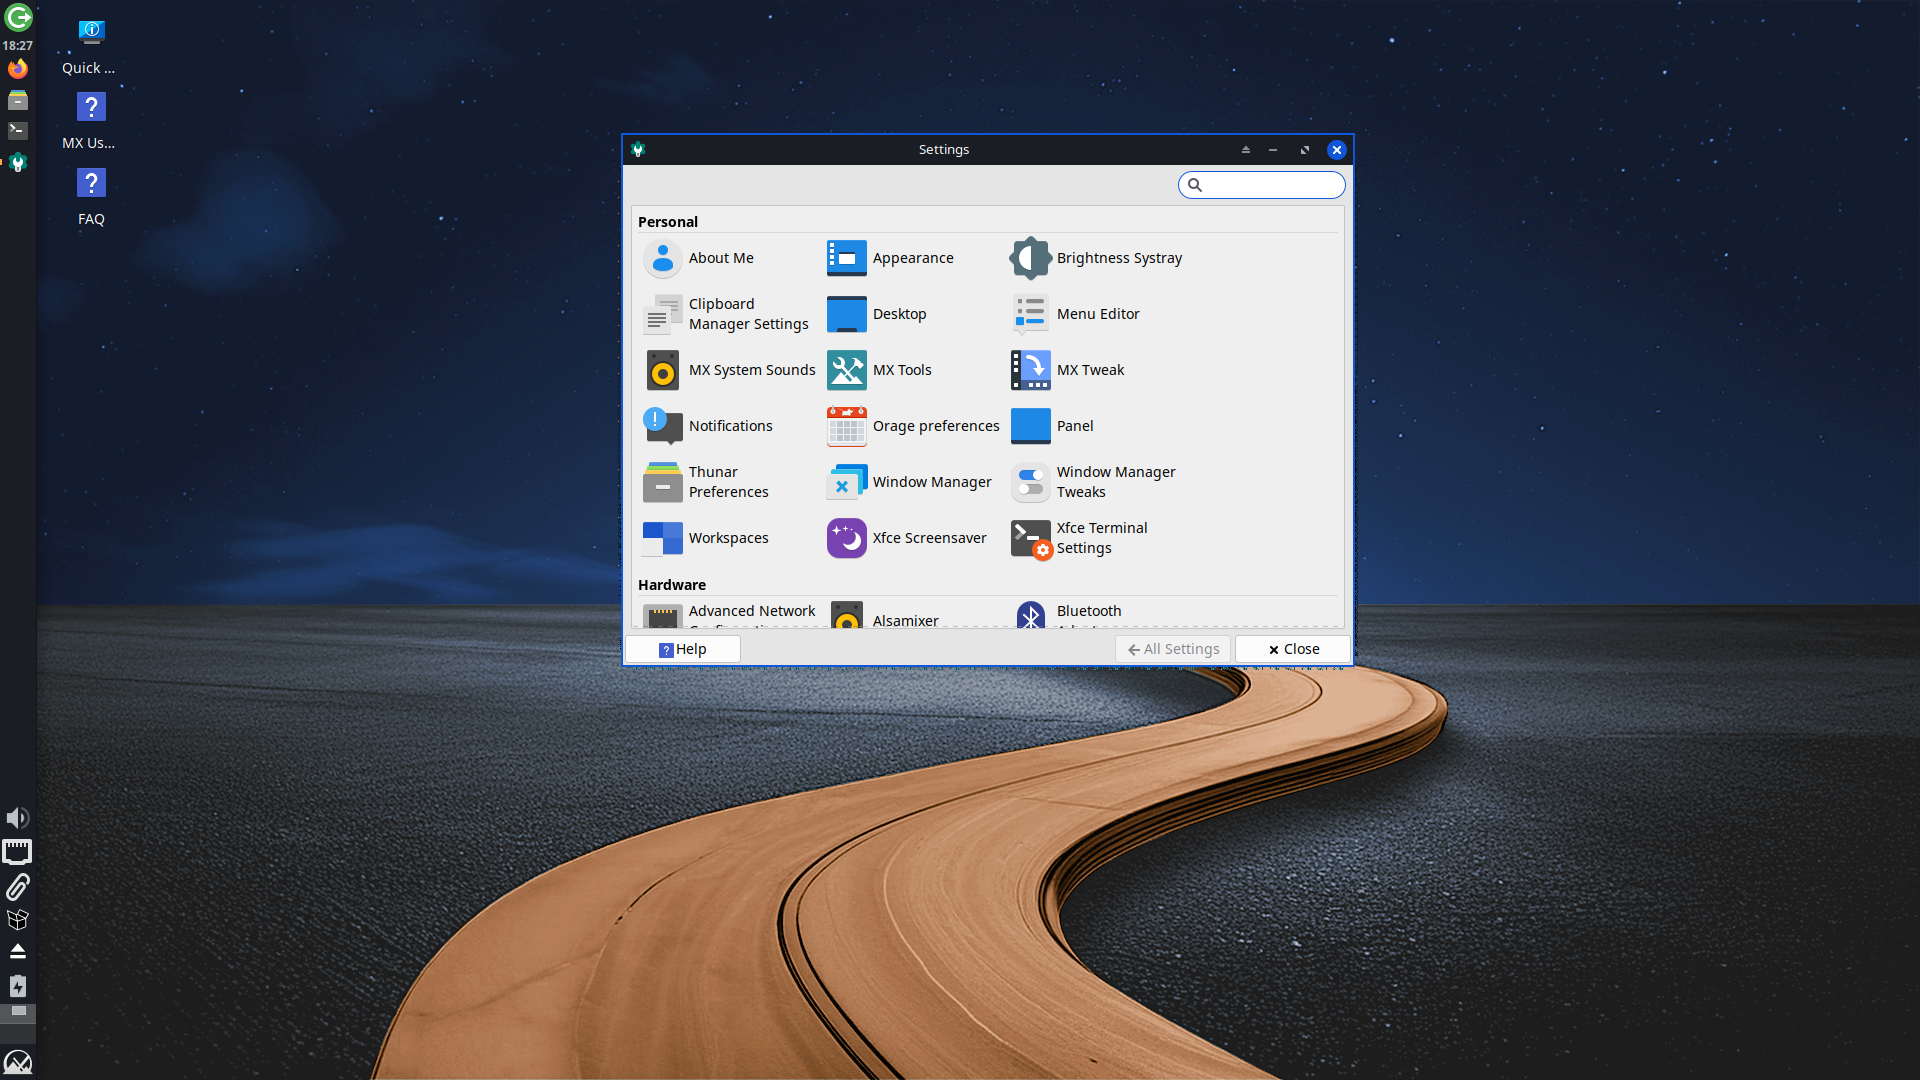
Task: Open Panel settings
Action: pyautogui.click(x=1052, y=426)
